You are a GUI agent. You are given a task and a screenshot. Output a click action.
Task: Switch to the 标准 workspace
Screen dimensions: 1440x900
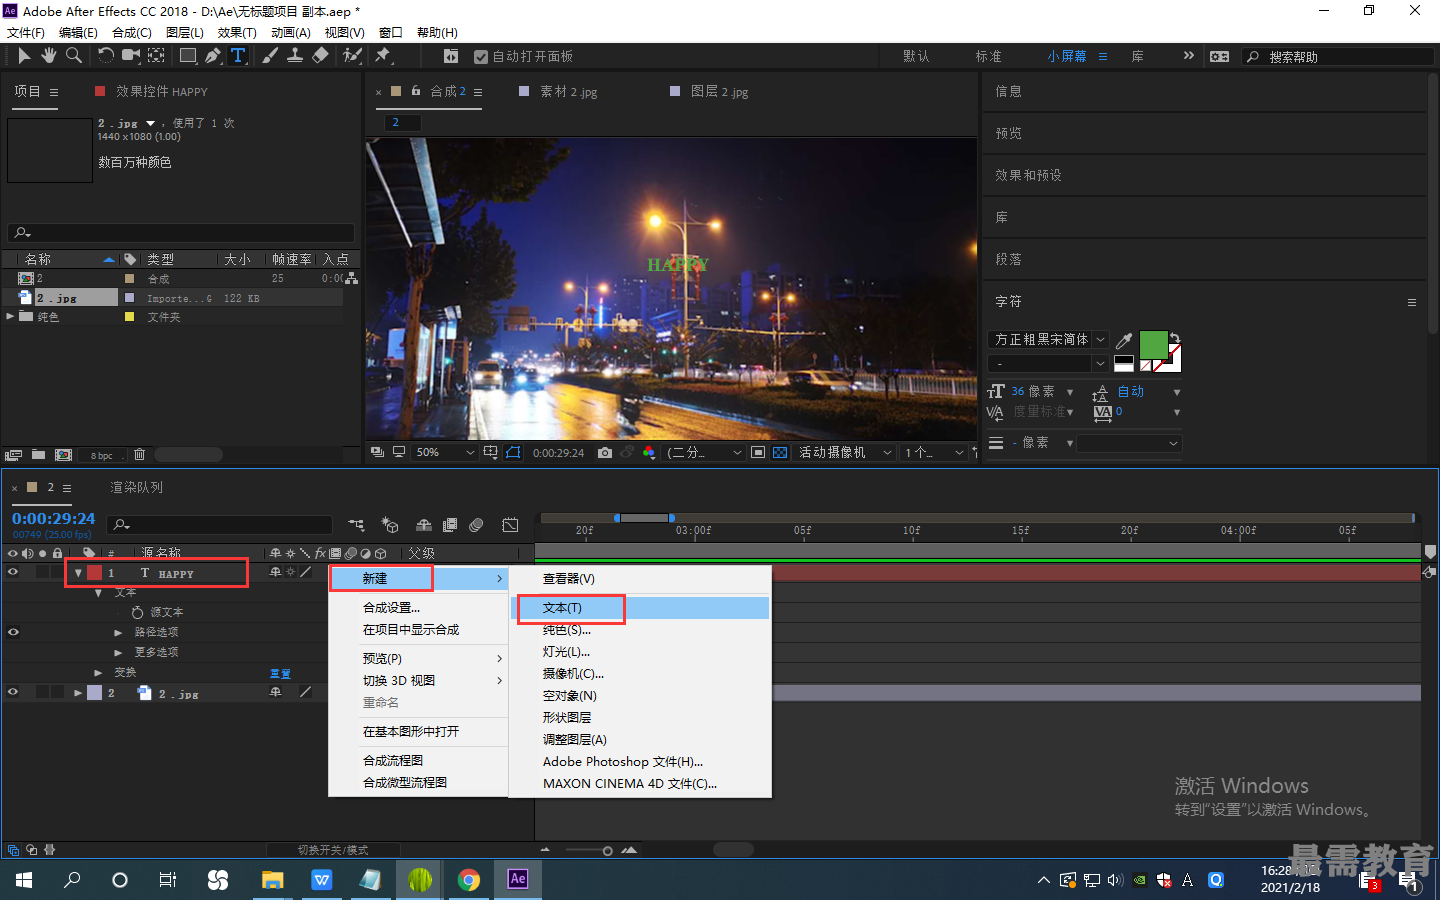989,57
